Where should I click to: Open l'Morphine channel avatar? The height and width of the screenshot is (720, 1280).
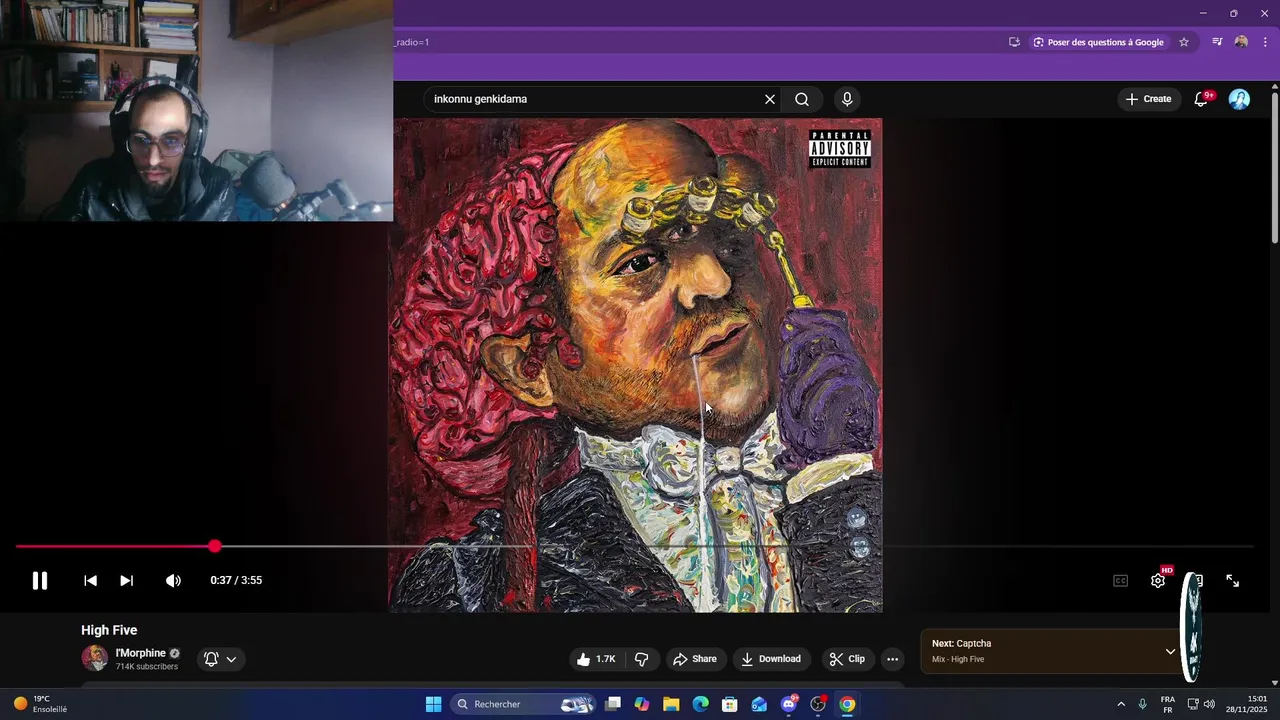(x=95, y=658)
